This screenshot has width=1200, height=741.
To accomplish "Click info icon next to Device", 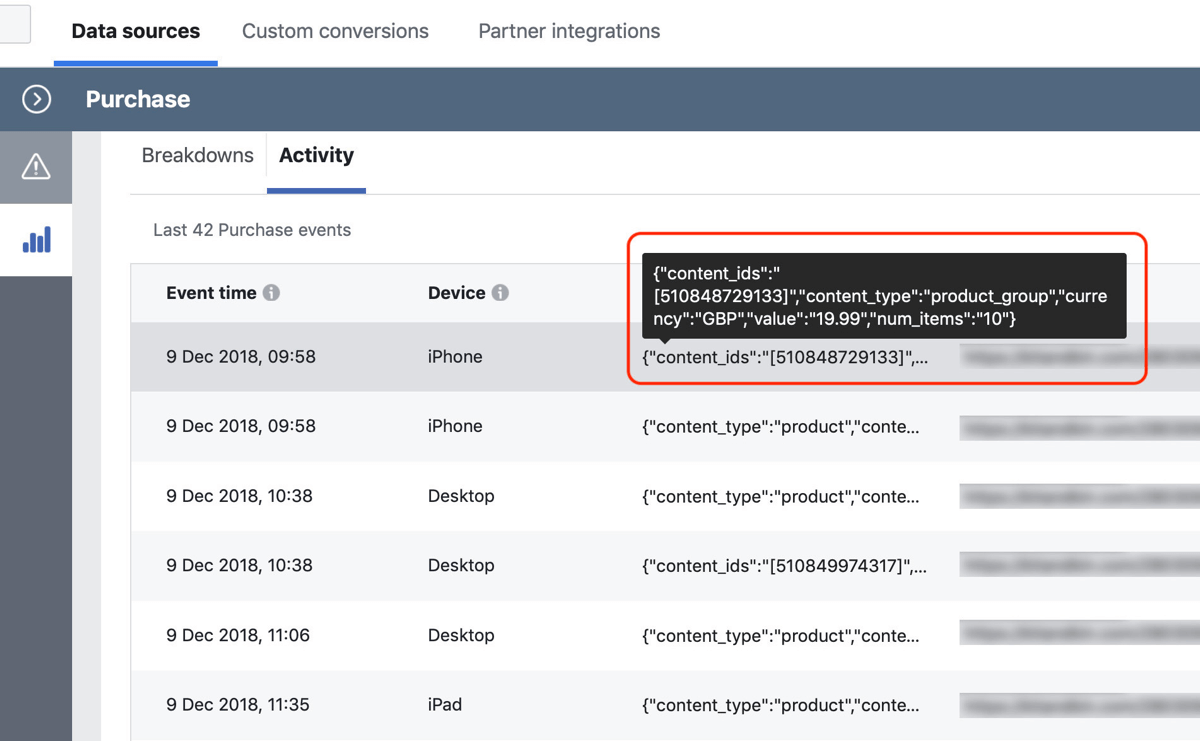I will [x=500, y=293].
